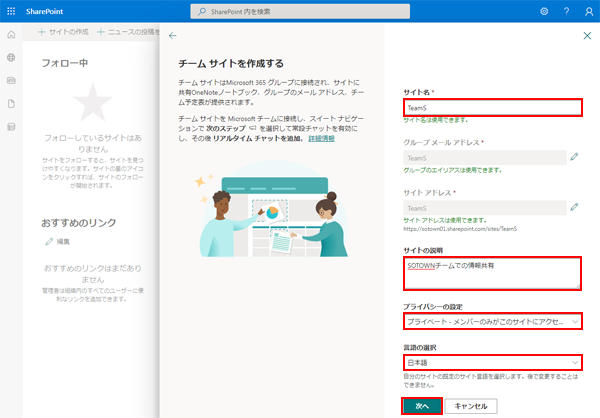This screenshot has height=418, width=600.
Task: Close the create team site panel
Action: point(587,36)
